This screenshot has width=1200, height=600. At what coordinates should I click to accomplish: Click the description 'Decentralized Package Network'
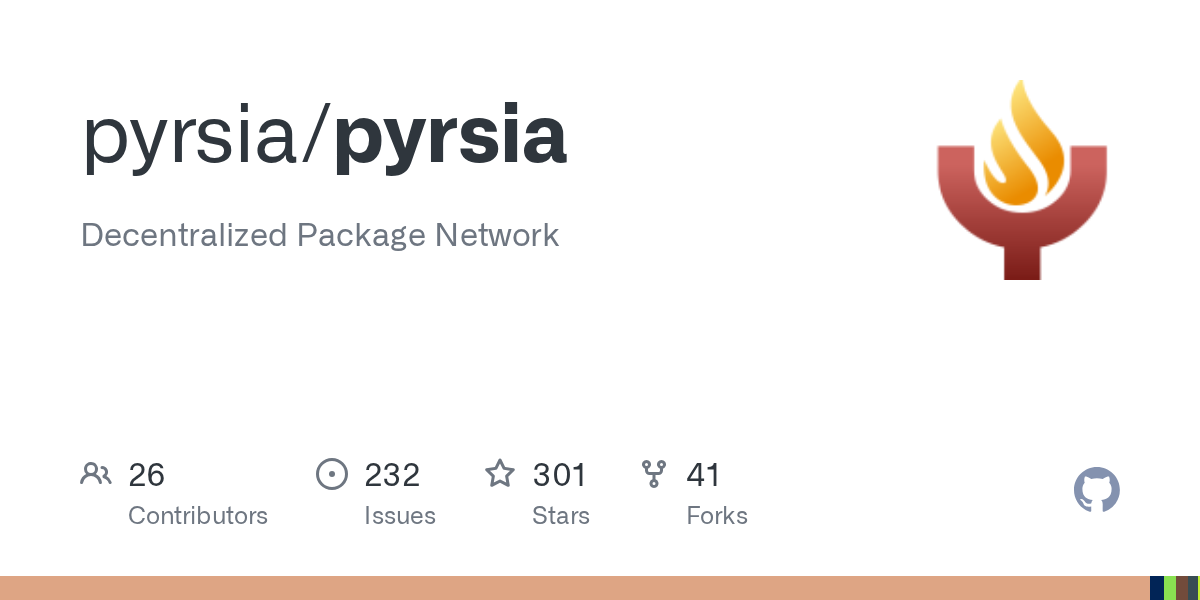[x=319, y=235]
